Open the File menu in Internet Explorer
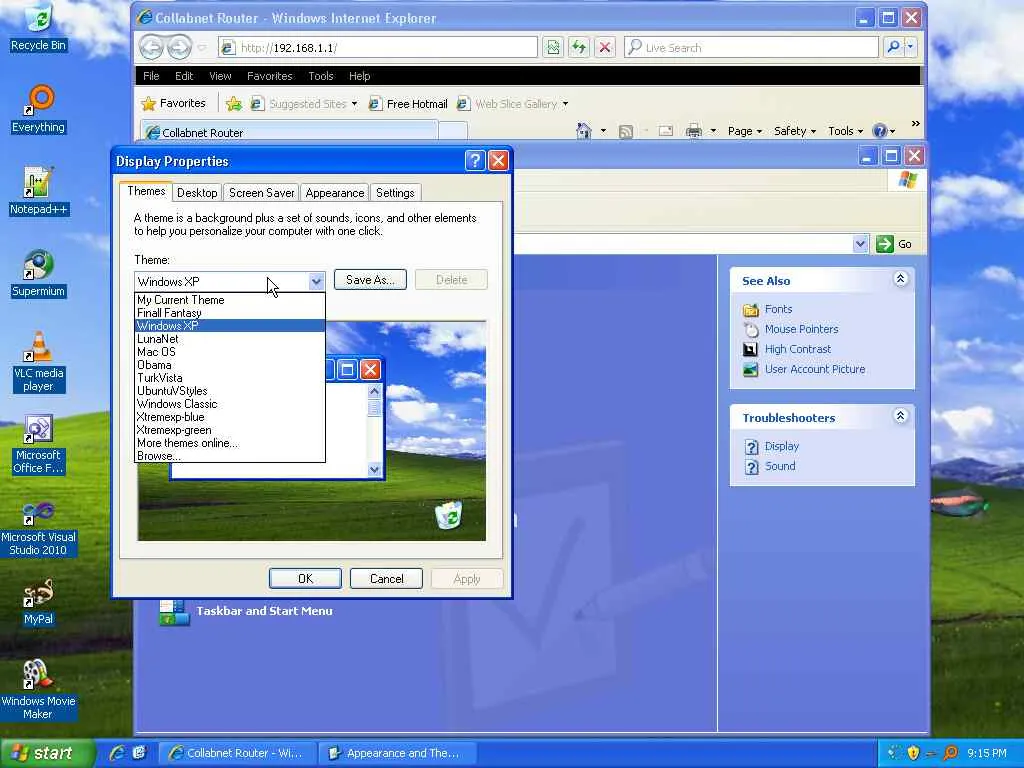This screenshot has height=768, width=1024. 151,76
